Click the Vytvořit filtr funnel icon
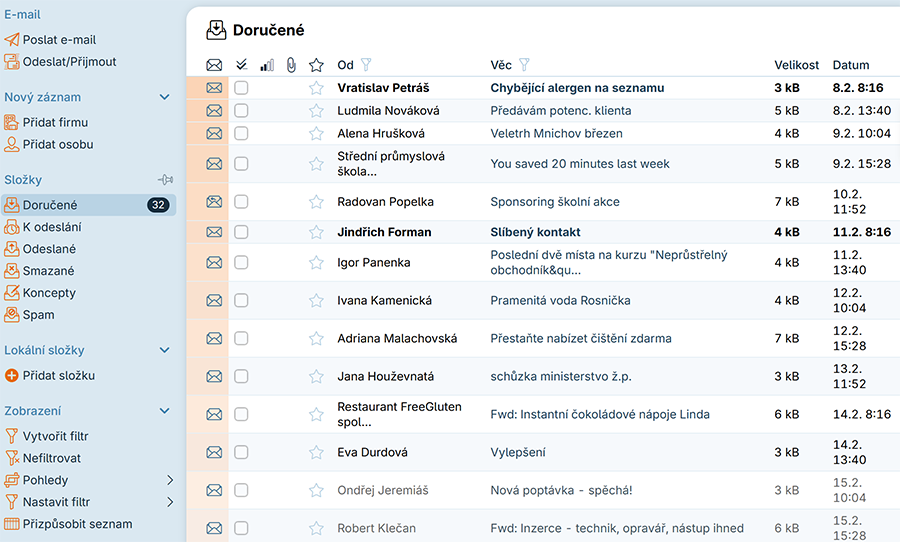 [x=11, y=436]
